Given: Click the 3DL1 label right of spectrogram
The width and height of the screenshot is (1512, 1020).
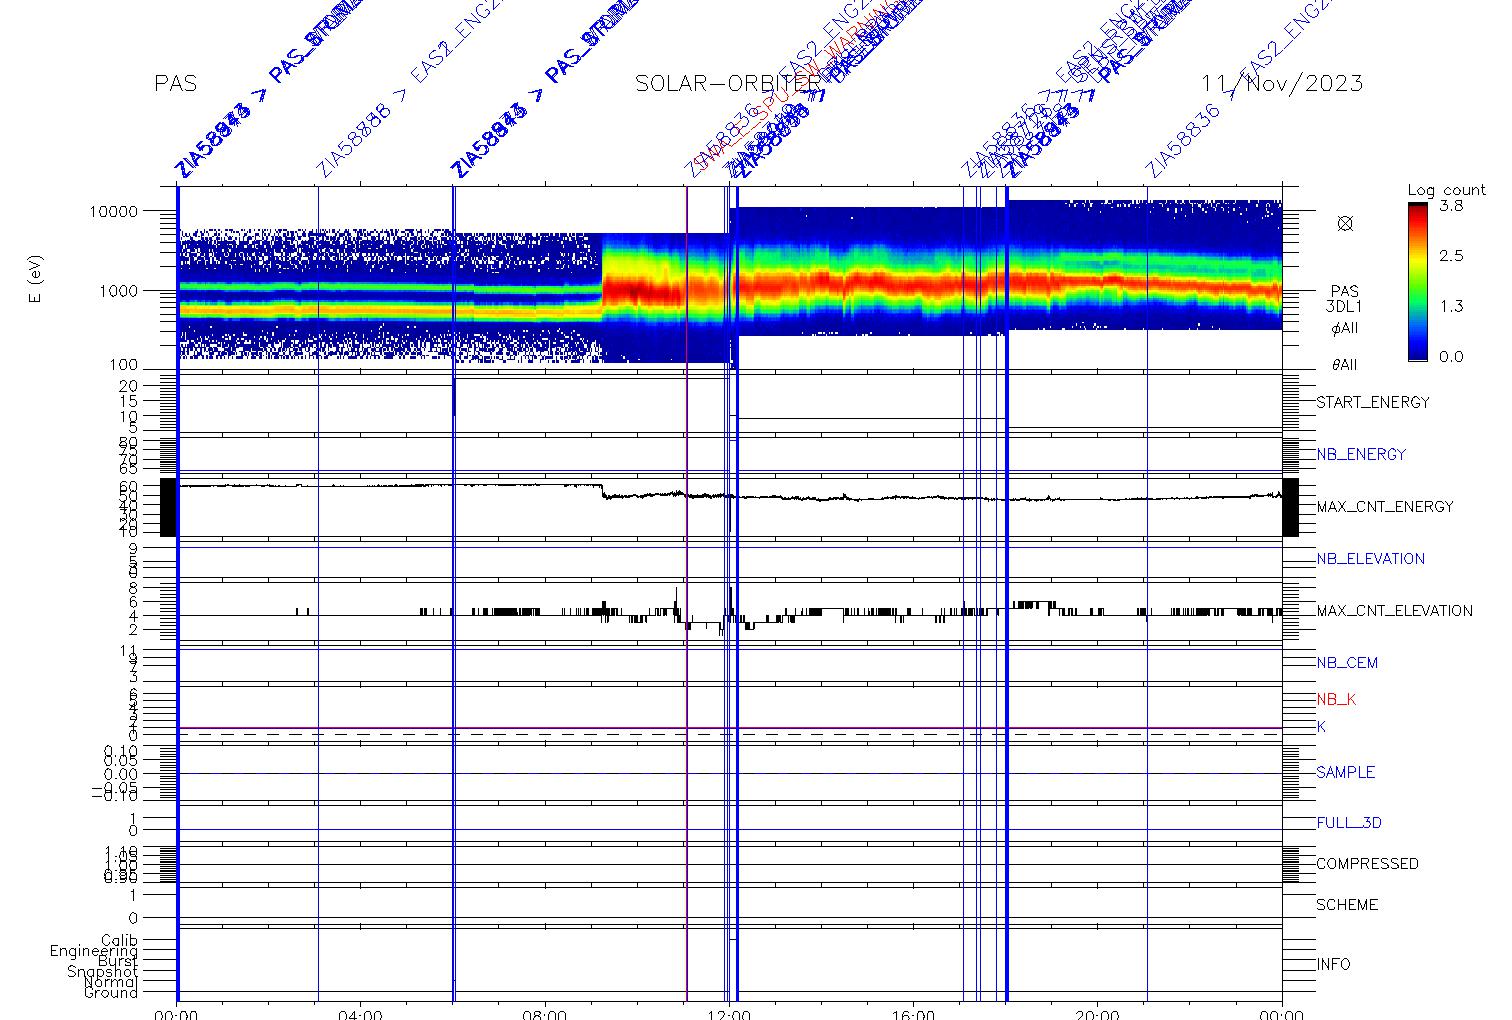Looking at the screenshot, I should click(x=1344, y=307).
